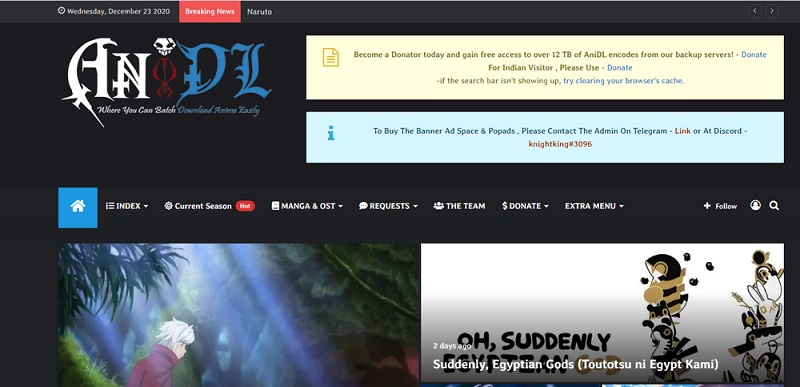The height and width of the screenshot is (387, 800).
Task: Click the Donate link for backup servers
Action: (x=754, y=55)
